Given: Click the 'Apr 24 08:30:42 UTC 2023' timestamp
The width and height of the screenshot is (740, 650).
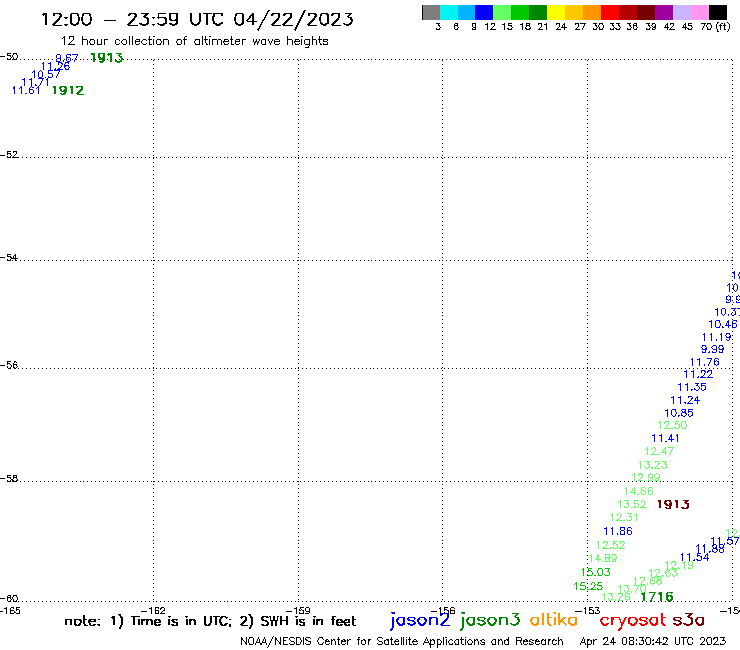Looking at the screenshot, I should point(653,642).
